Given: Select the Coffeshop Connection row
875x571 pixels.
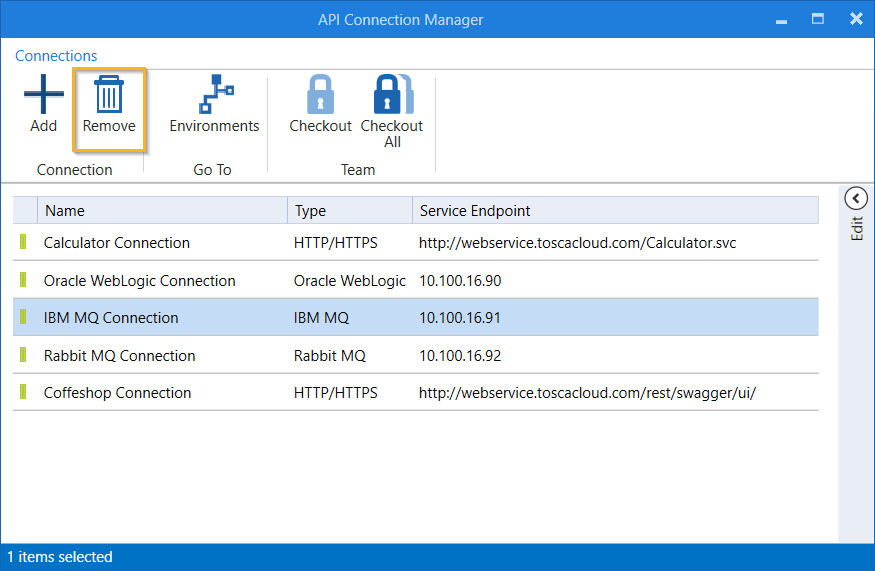Looking at the screenshot, I should coord(117,393).
